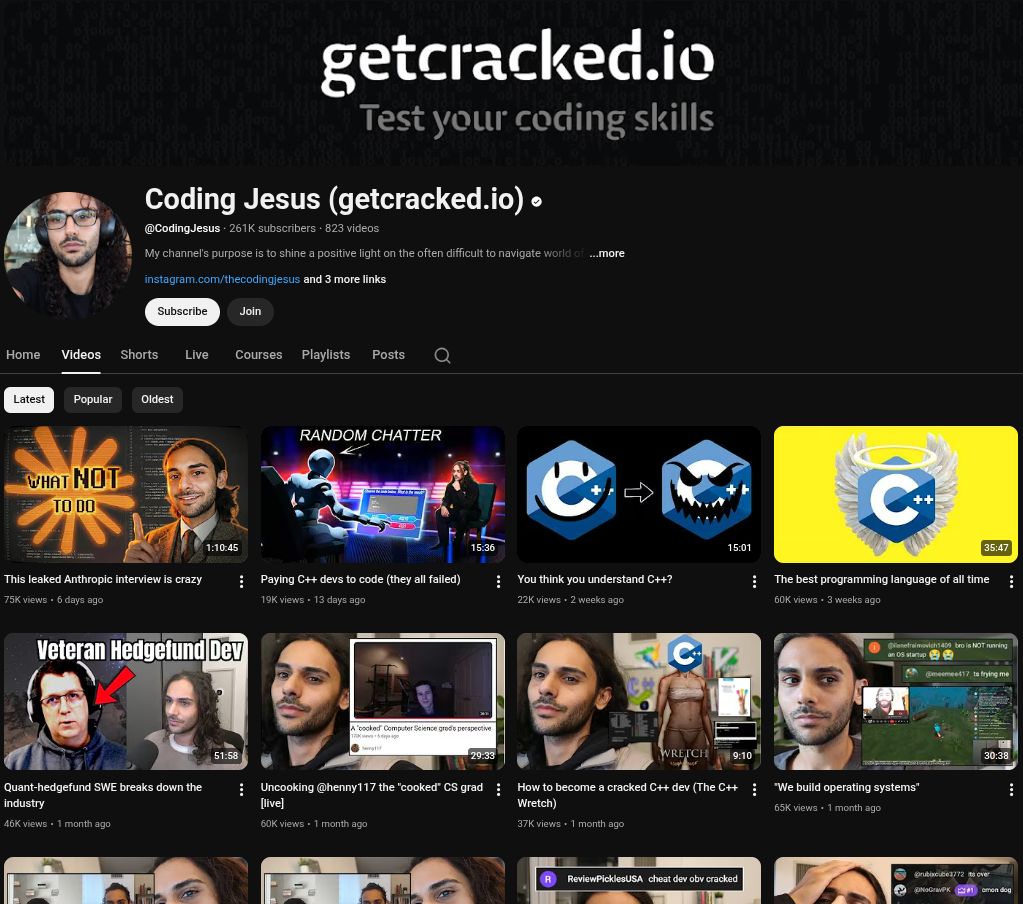This screenshot has height=904, width=1023.
Task: Open title How to become a cracked C++ dev
Action: pyautogui.click(x=628, y=795)
